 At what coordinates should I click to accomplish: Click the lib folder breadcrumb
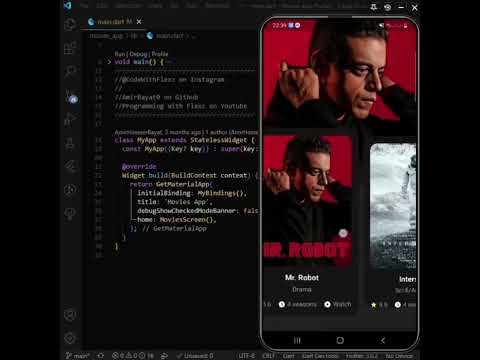[x=134, y=36]
